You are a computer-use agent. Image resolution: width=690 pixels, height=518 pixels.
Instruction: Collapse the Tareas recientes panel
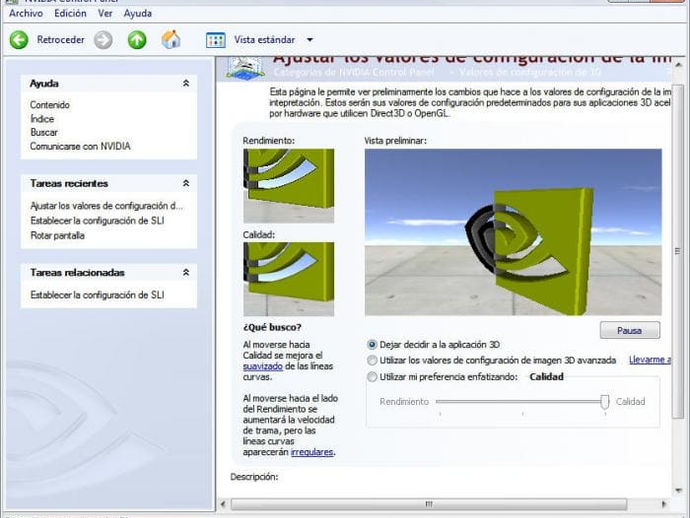tap(186, 183)
